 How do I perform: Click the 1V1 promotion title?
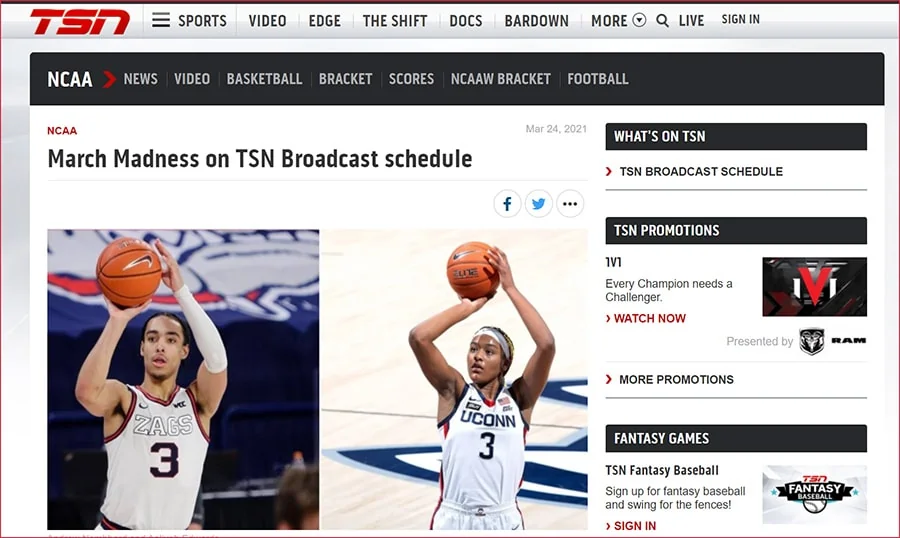coord(613,262)
